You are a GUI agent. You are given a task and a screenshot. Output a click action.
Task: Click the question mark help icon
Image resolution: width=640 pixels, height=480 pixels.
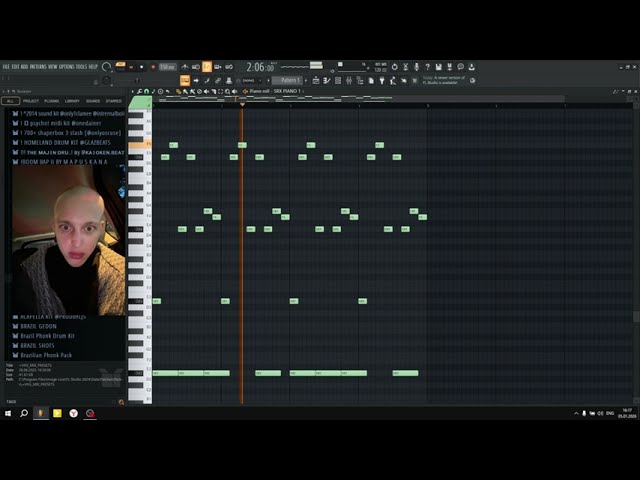click(x=427, y=67)
